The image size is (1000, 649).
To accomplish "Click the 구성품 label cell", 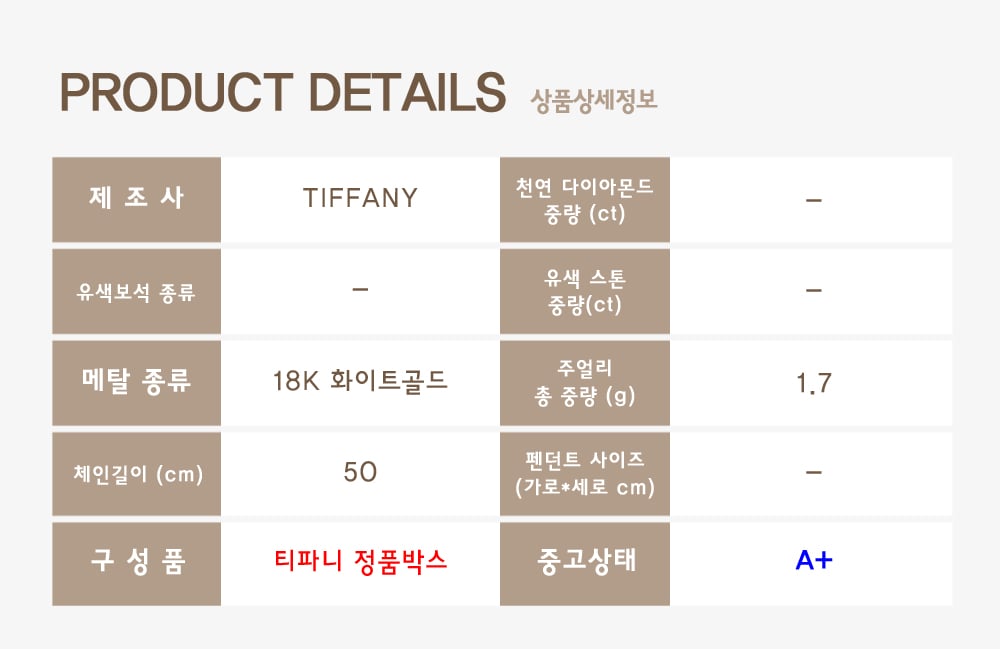I will (x=137, y=562).
